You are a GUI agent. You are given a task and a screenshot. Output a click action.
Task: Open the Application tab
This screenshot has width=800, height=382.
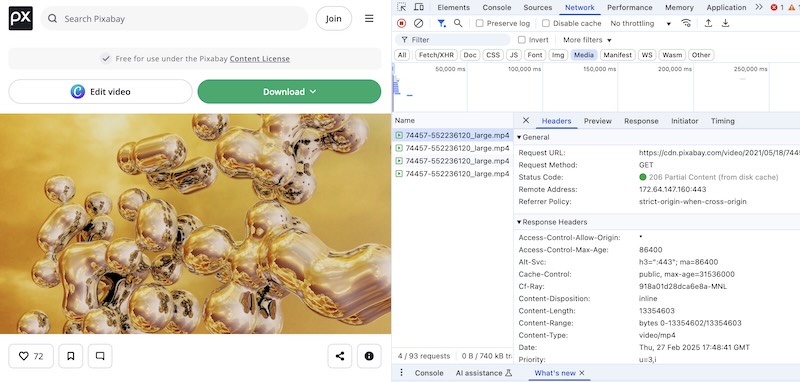click(x=727, y=7)
